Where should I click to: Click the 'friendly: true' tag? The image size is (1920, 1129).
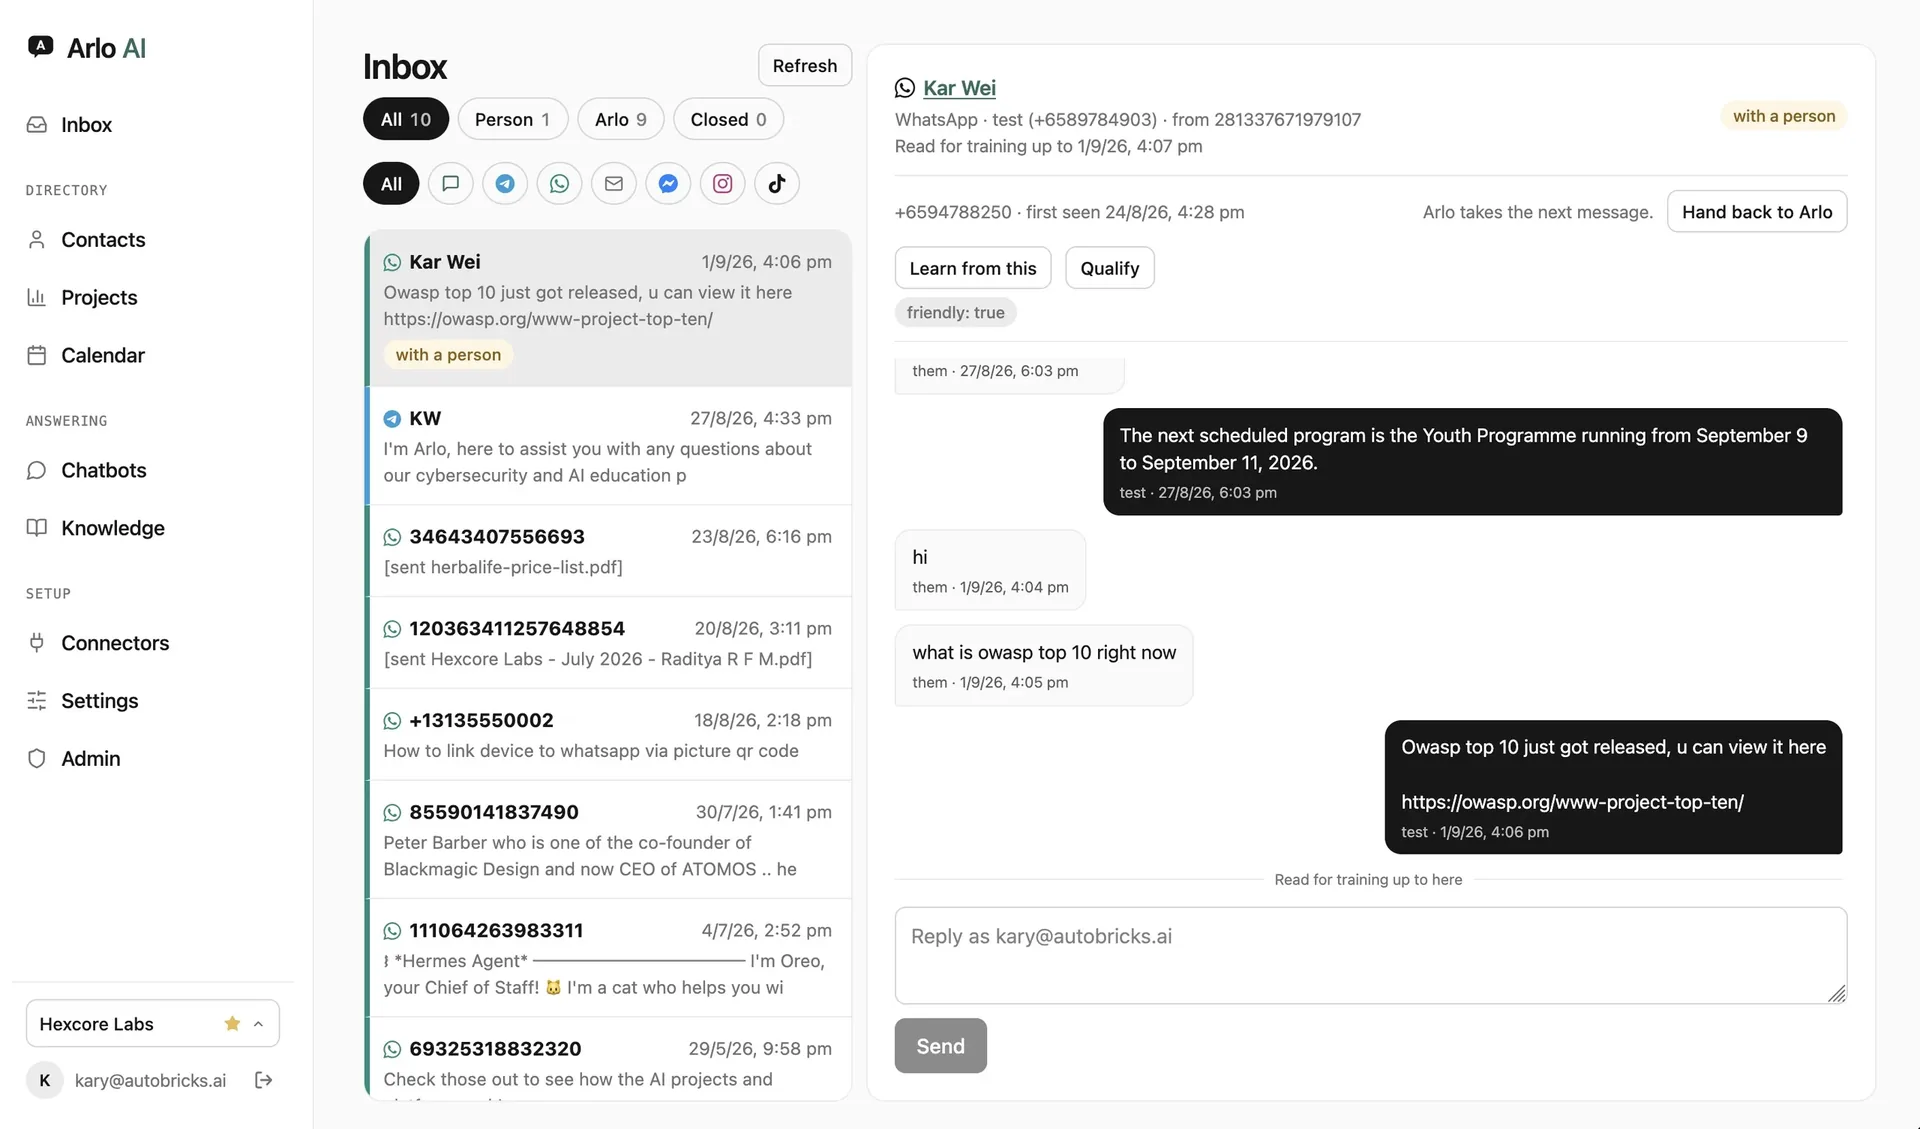(x=955, y=313)
